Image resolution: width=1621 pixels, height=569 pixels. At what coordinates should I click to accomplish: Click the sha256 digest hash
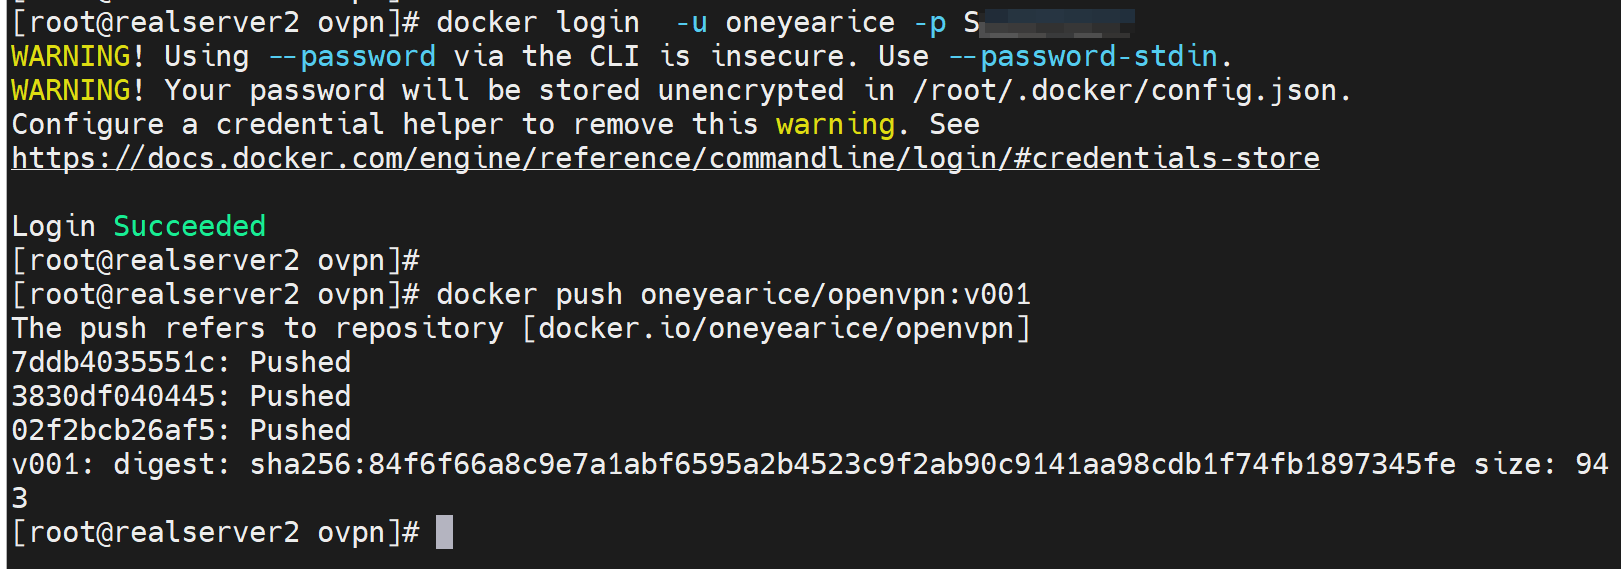tap(852, 464)
